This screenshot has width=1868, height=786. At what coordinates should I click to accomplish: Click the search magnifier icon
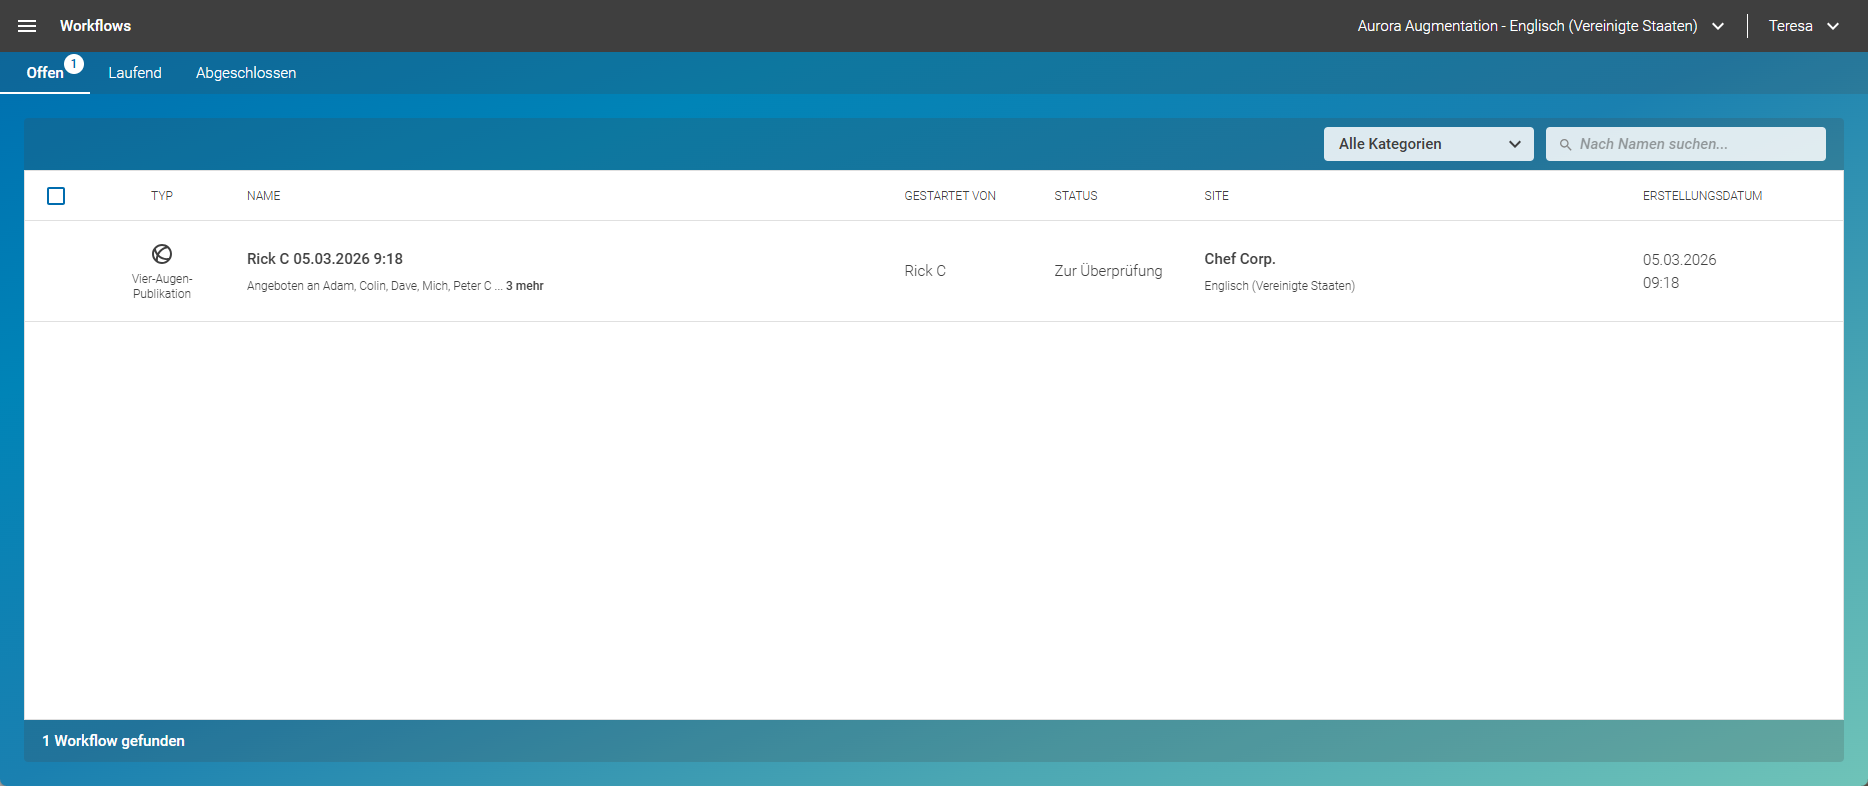coord(1565,144)
